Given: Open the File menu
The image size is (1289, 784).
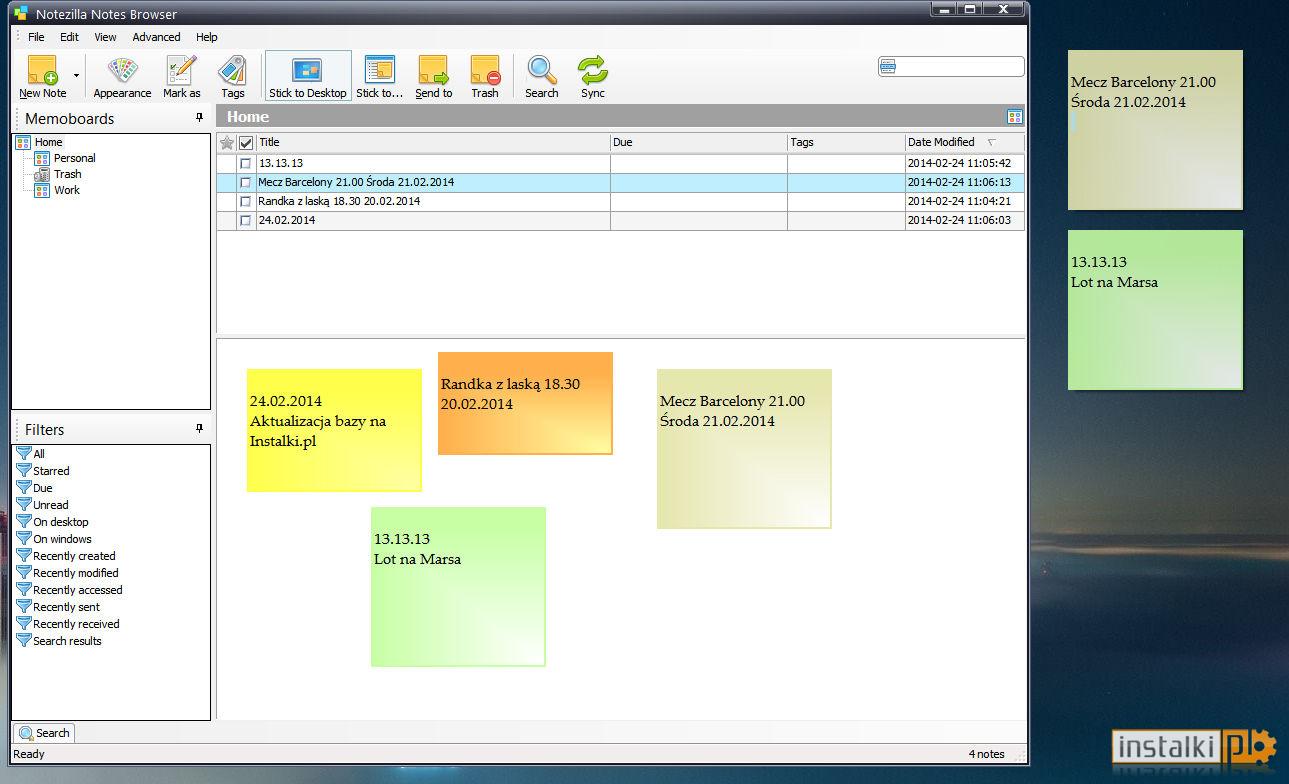Looking at the screenshot, I should (36, 37).
